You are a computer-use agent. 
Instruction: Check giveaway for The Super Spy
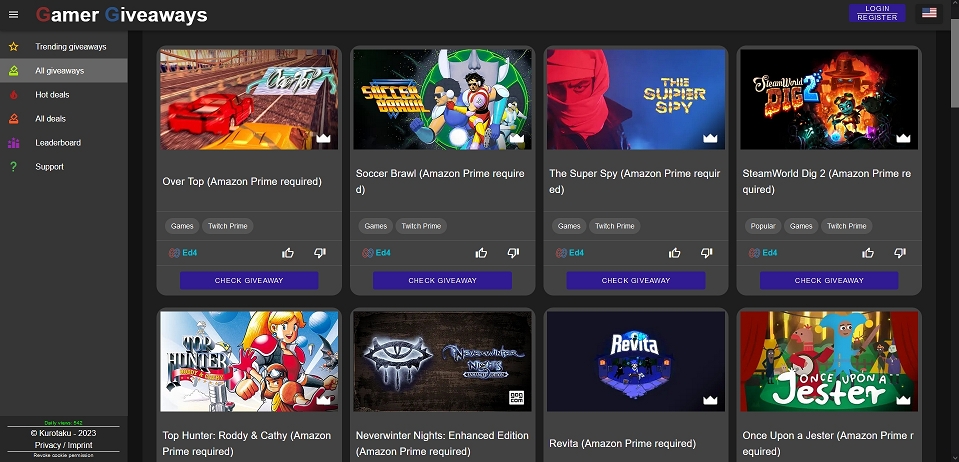(635, 280)
